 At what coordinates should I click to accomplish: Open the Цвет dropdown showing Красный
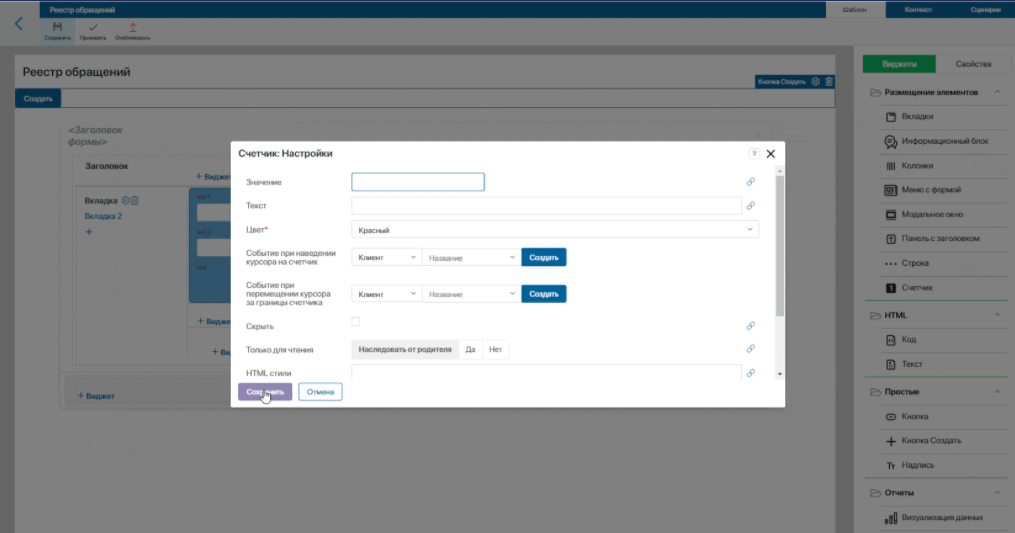(x=555, y=230)
